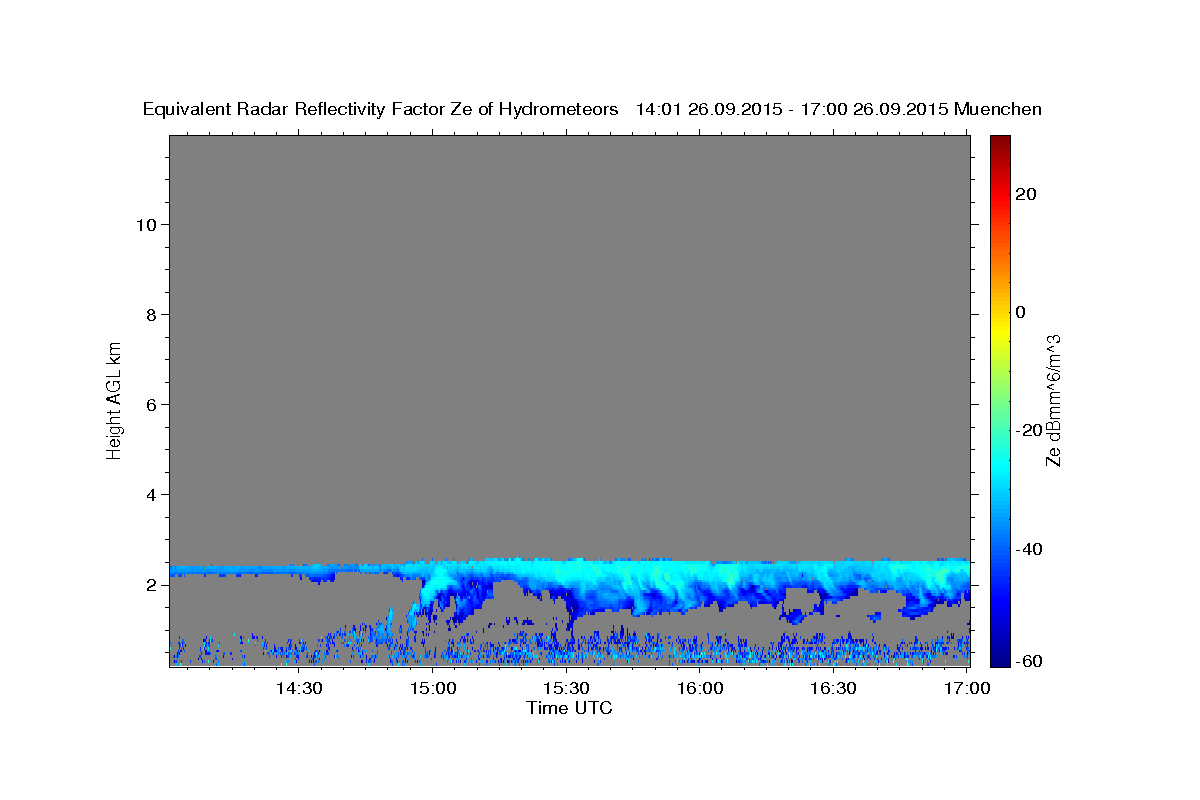
Task: Click the '15:30' time tick label
Action: [x=566, y=688]
